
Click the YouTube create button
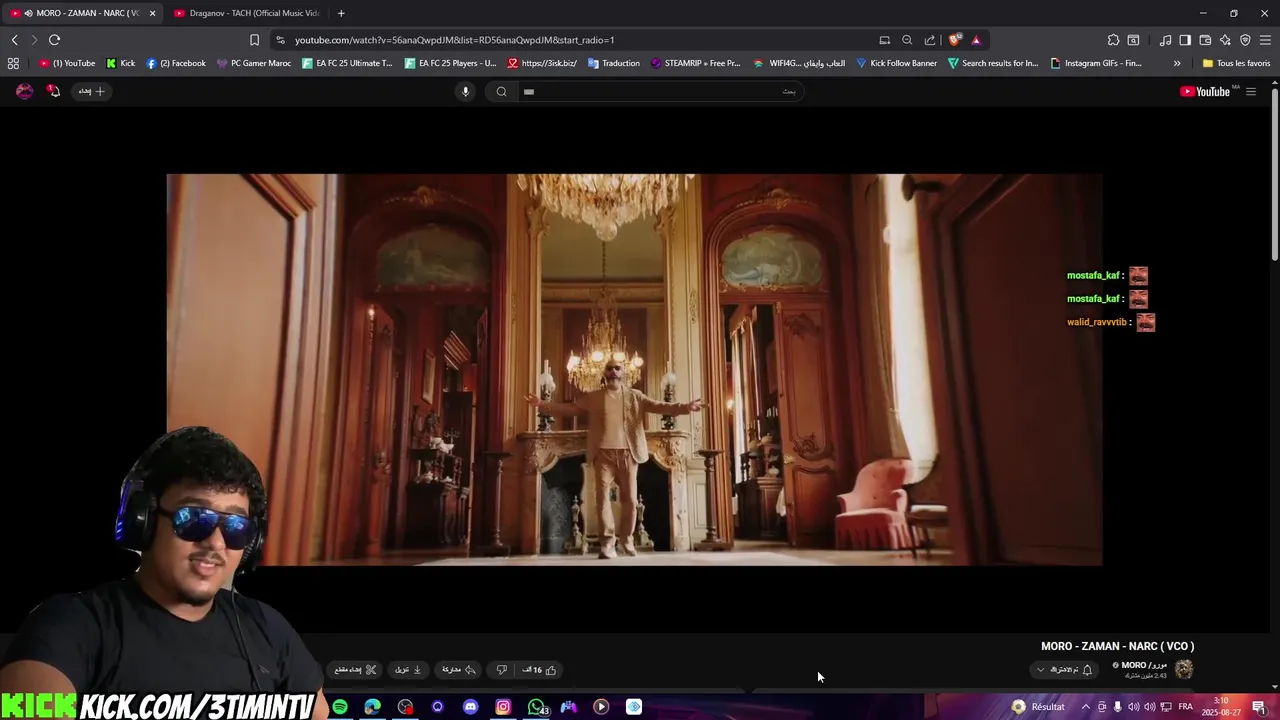(x=91, y=91)
